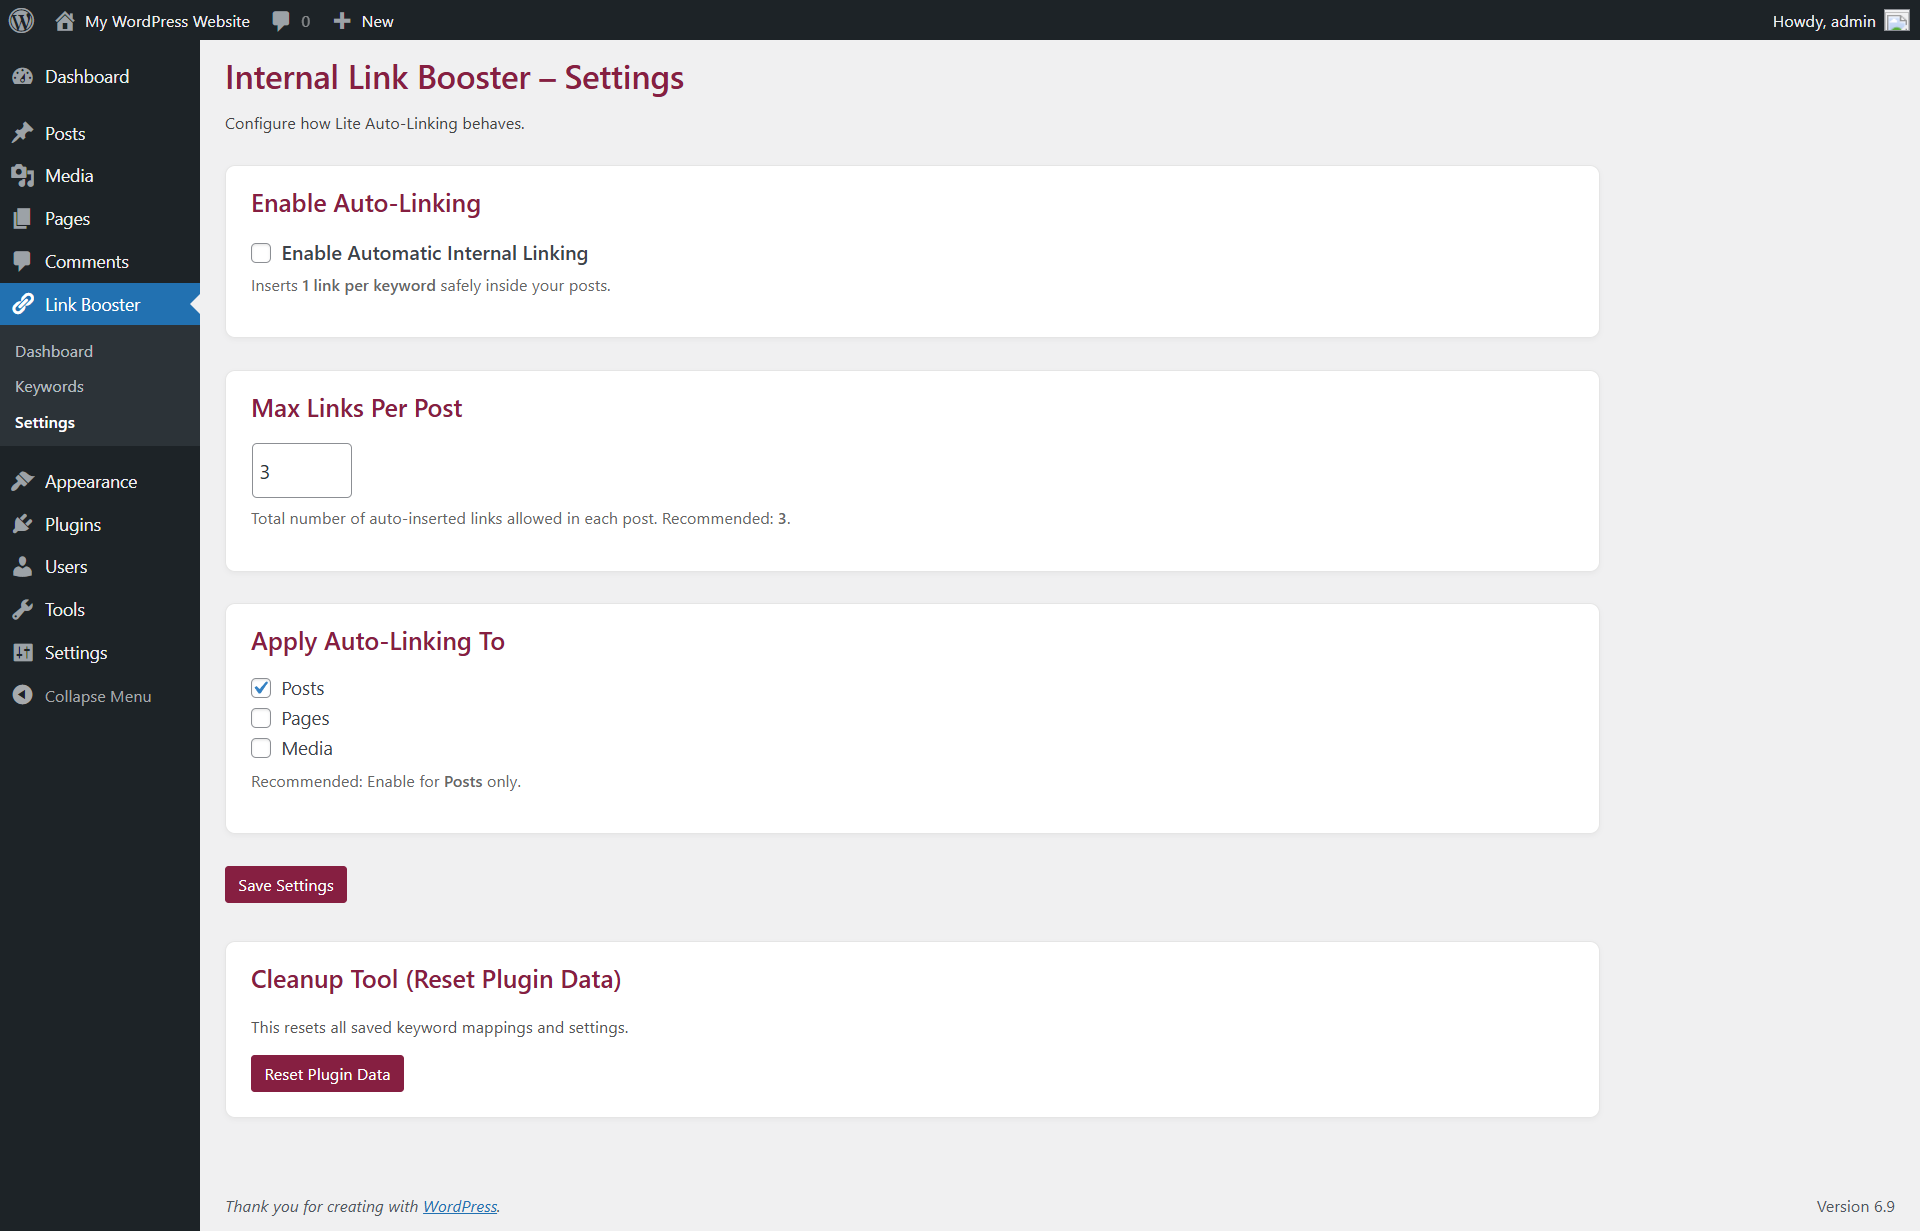Open the Plugins plug icon
This screenshot has height=1231, width=1920.
pos(22,523)
